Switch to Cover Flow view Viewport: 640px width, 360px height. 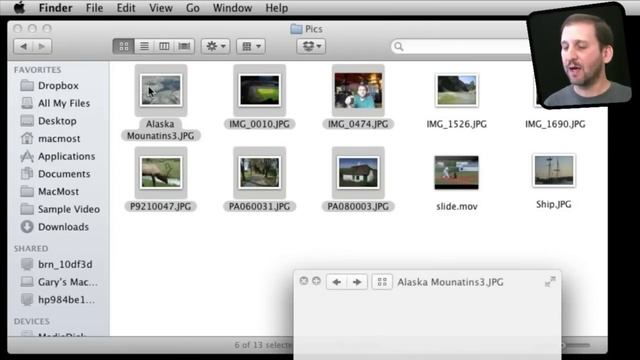tap(184, 46)
